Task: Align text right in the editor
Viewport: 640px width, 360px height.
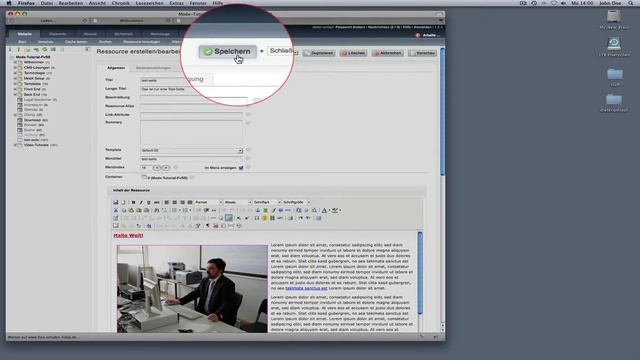Action: click(x=182, y=202)
